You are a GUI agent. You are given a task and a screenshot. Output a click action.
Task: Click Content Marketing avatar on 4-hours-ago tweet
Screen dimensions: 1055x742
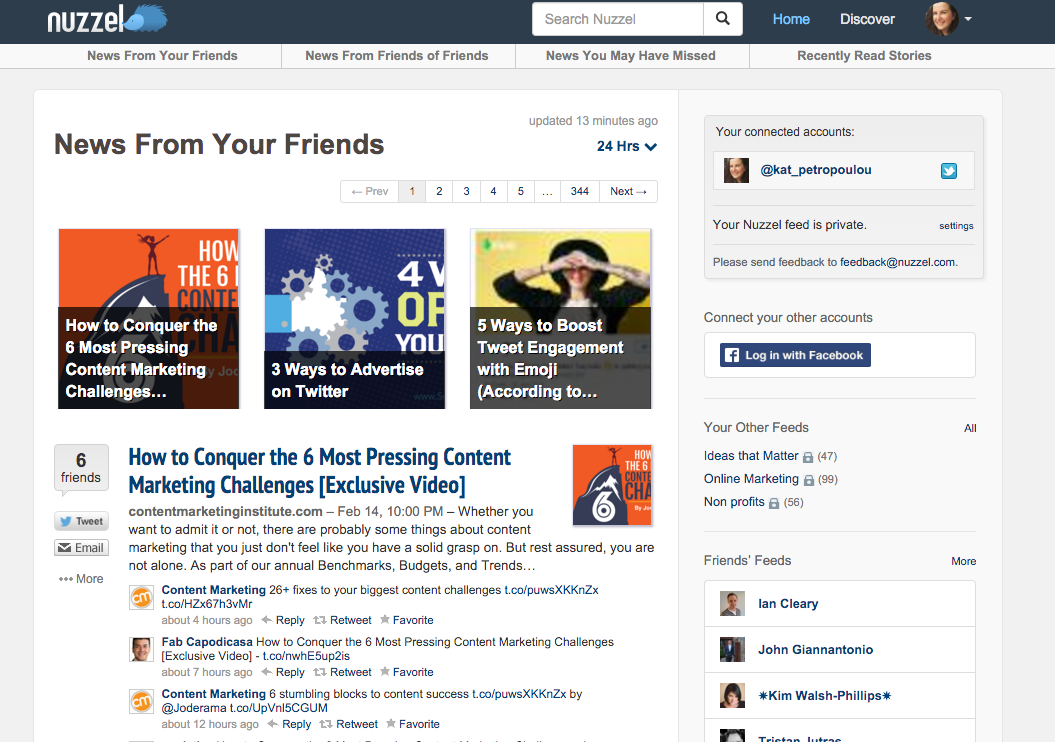pos(141,597)
